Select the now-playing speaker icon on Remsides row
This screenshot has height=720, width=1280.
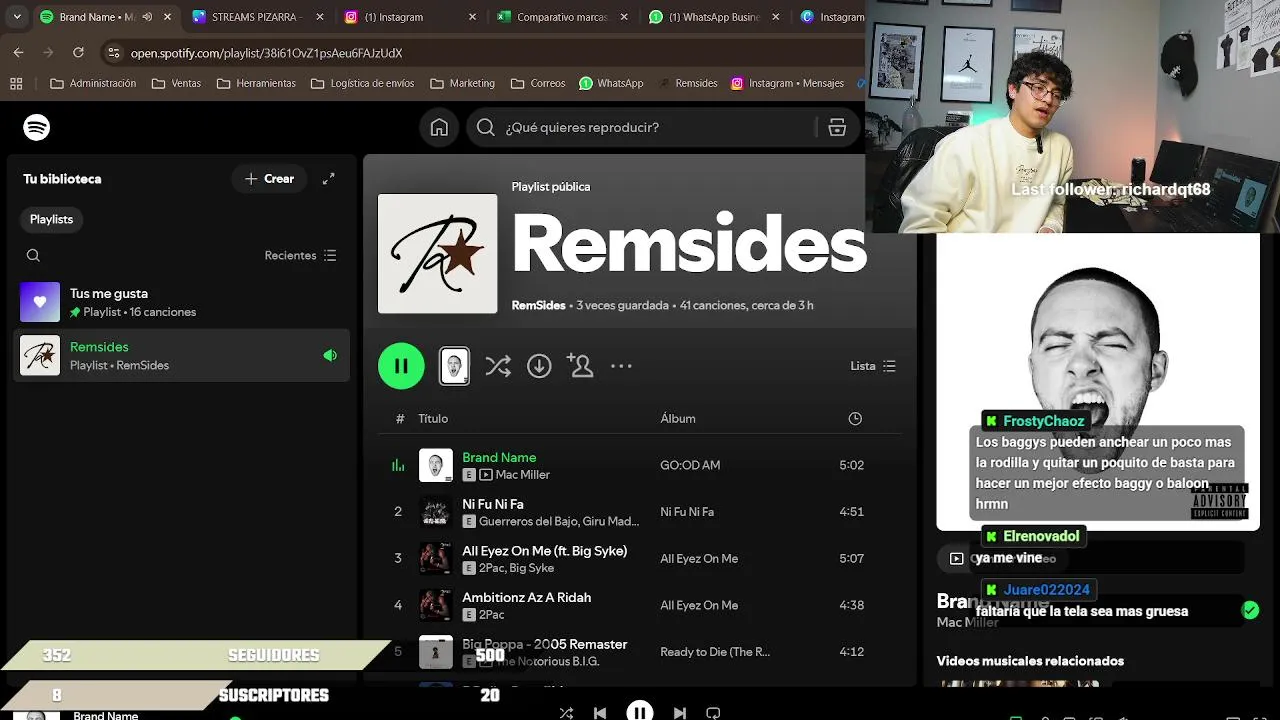click(x=330, y=355)
